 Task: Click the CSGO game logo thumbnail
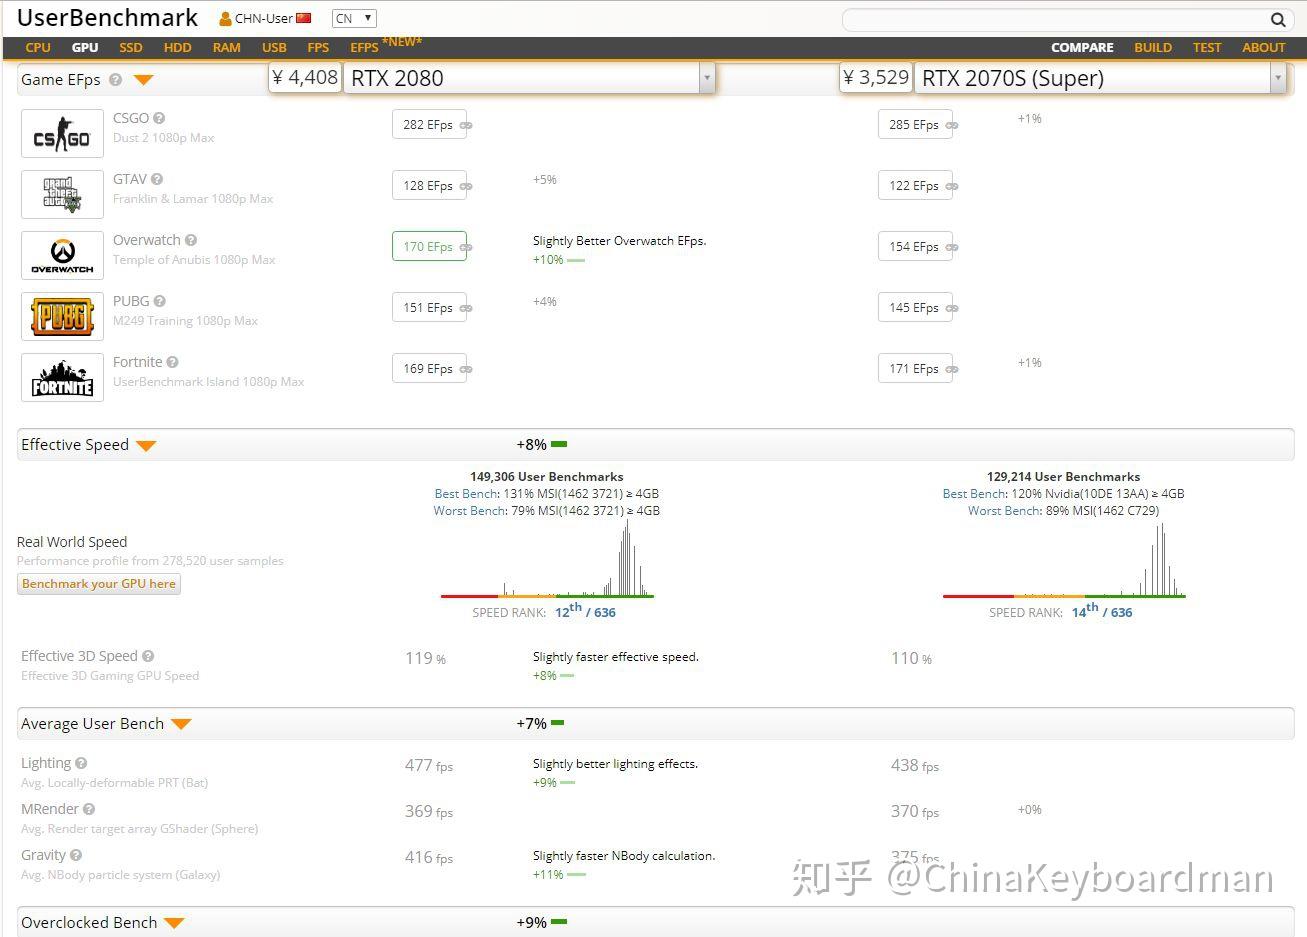[x=62, y=133]
